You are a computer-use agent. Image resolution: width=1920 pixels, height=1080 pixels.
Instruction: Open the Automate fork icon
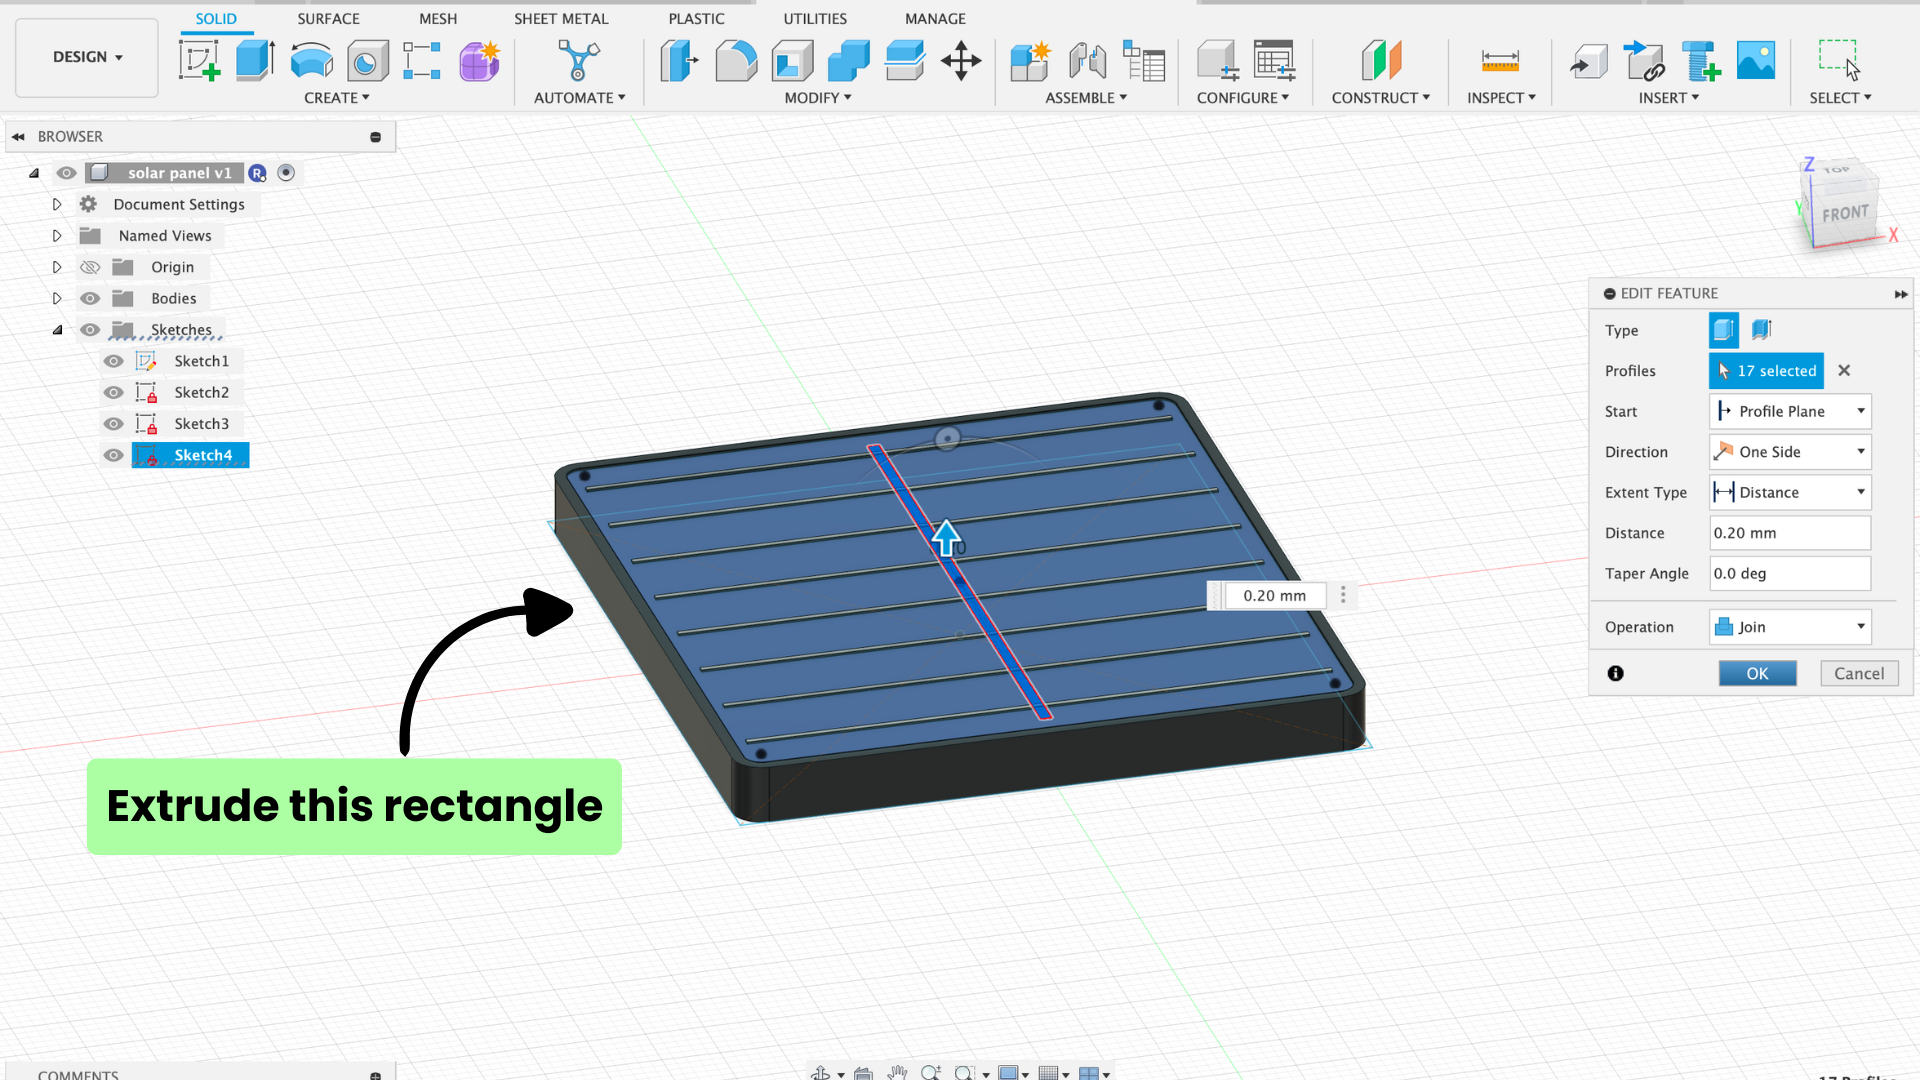(579, 60)
